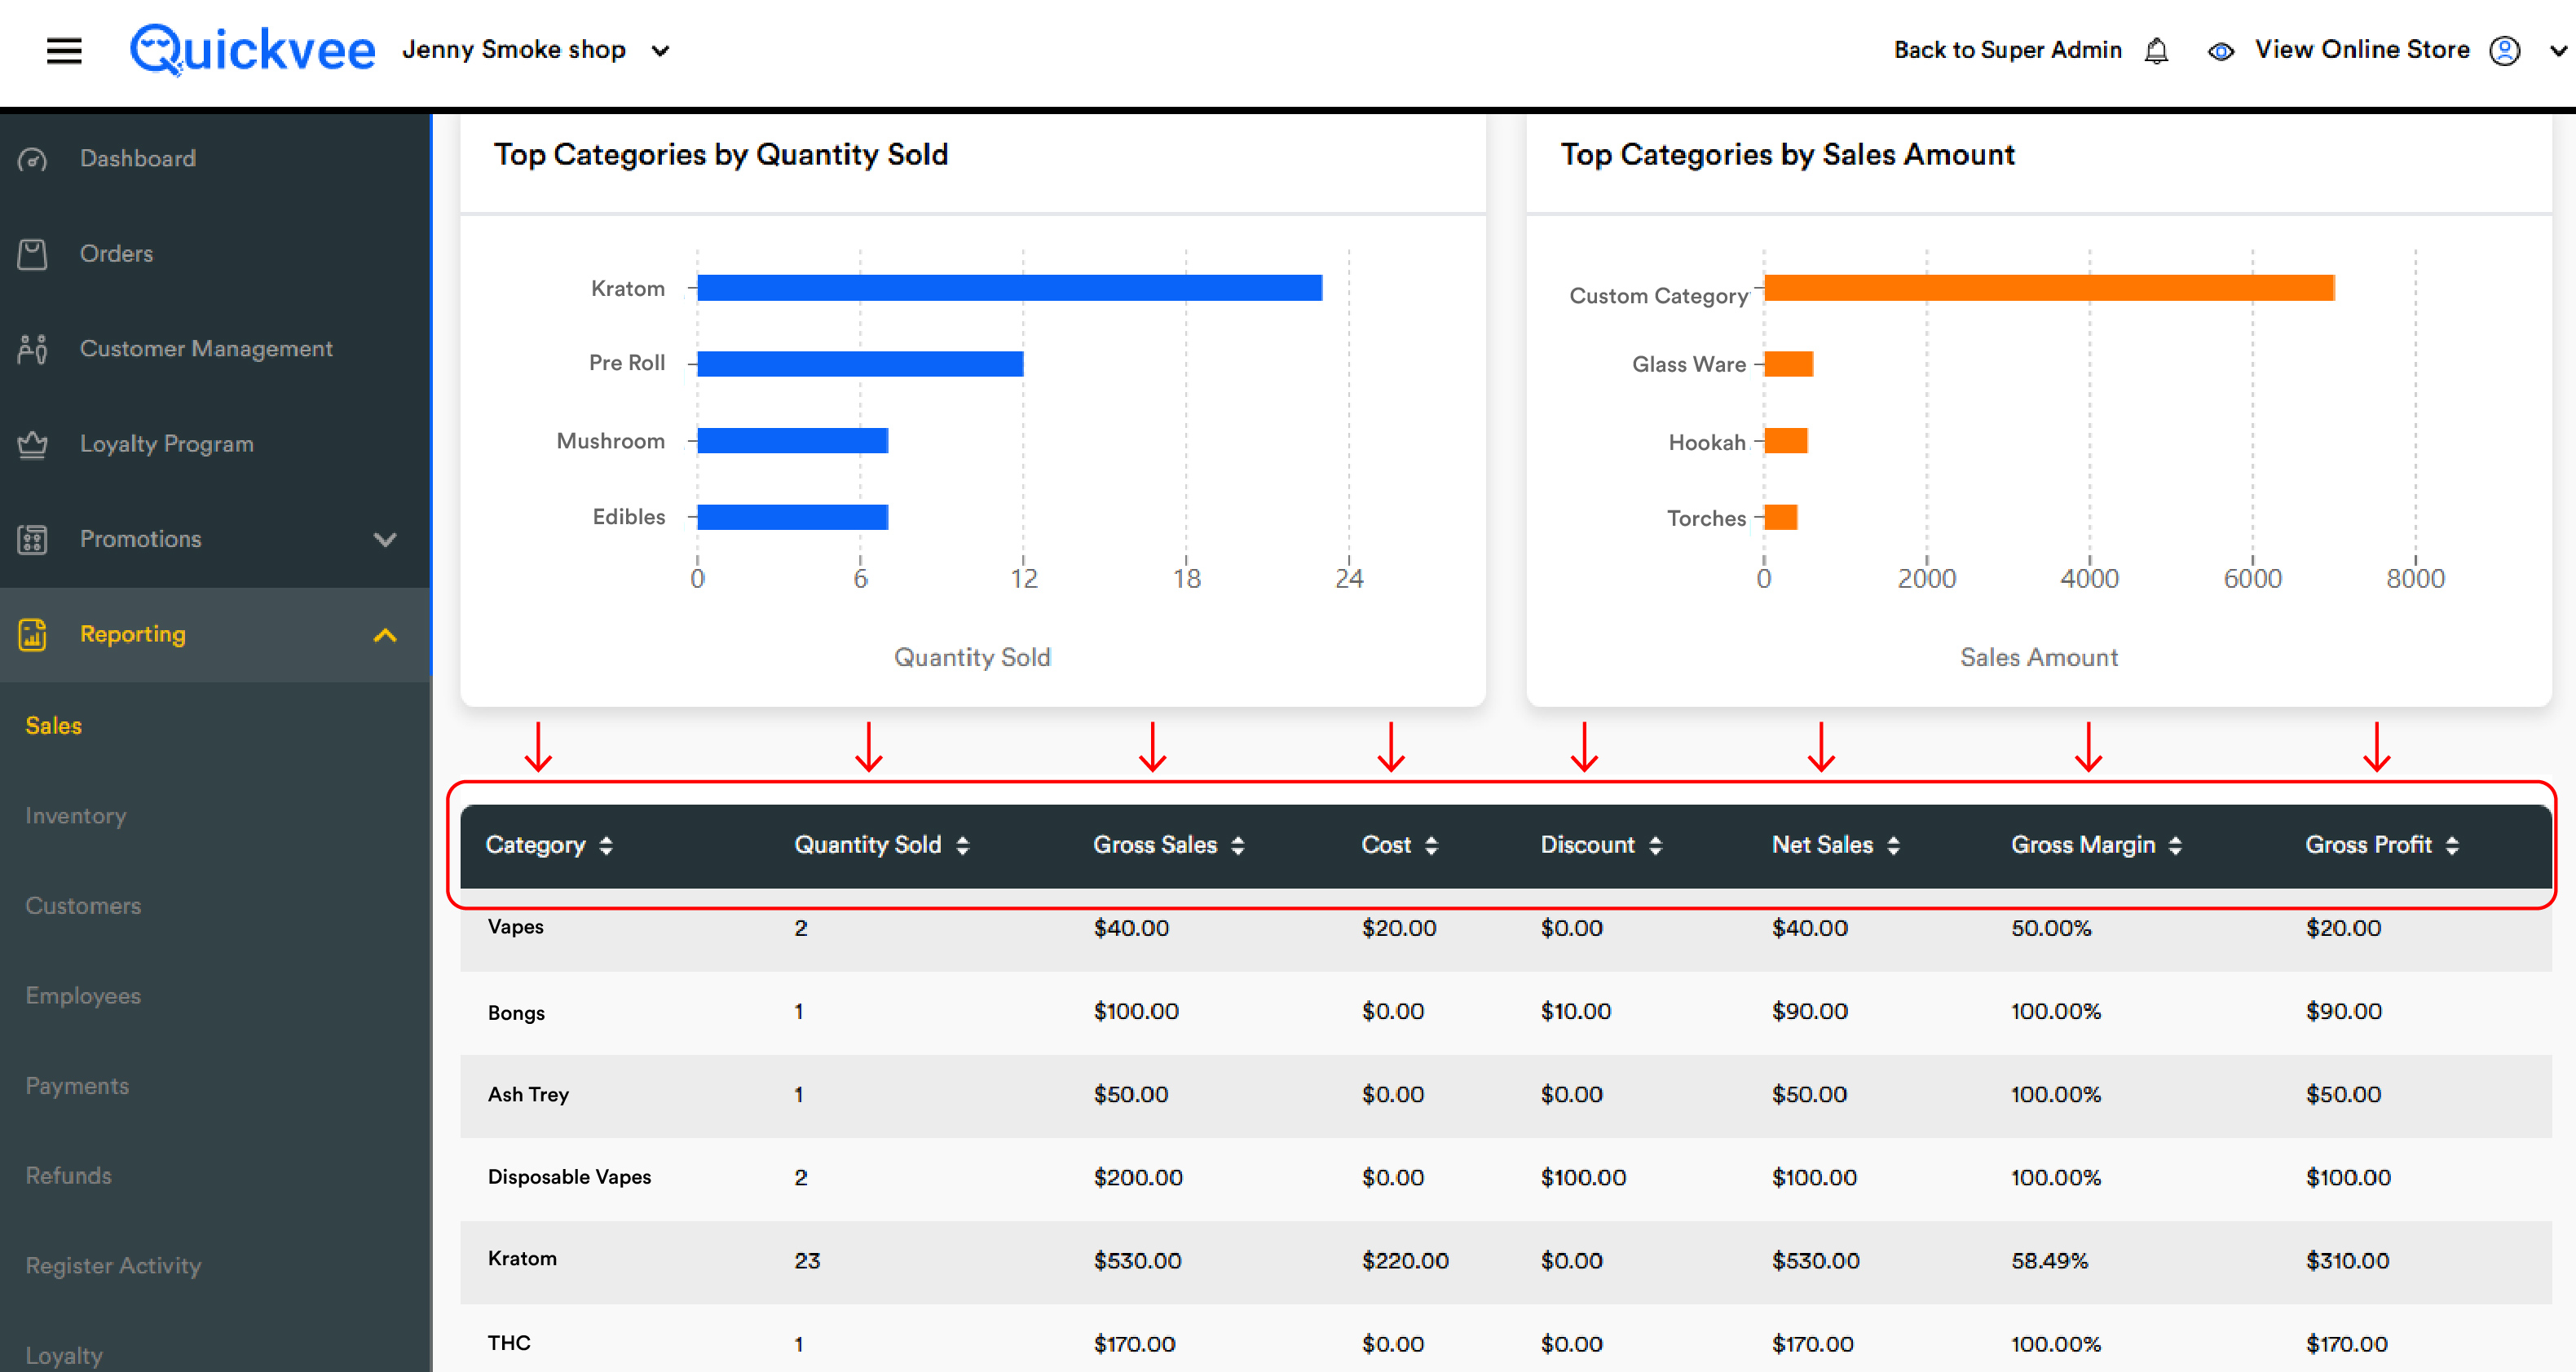Open the user profile avatar icon
Screen dimensions: 2576x1372
coord(2504,50)
